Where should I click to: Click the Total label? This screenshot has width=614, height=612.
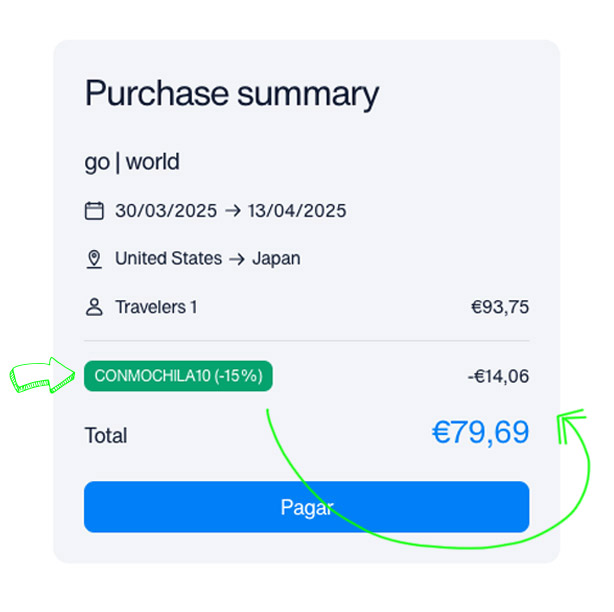pyautogui.click(x=106, y=435)
